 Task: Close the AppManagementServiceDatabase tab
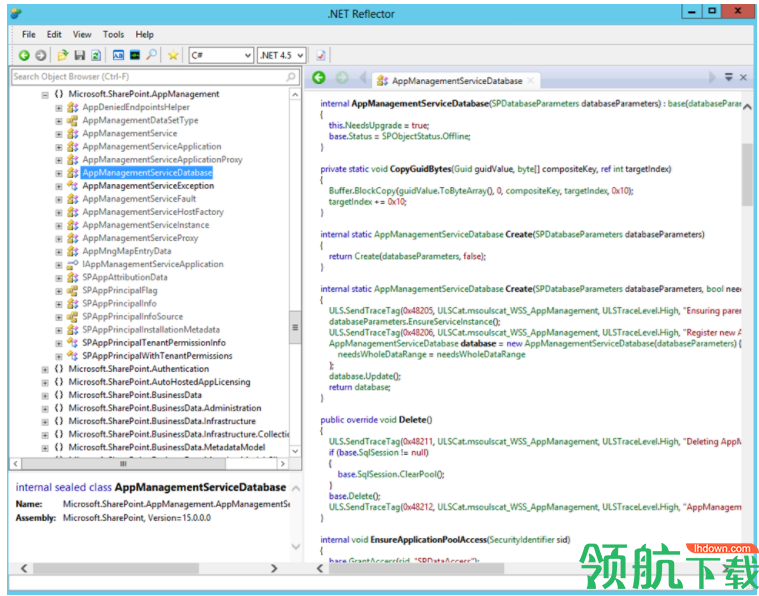click(531, 80)
